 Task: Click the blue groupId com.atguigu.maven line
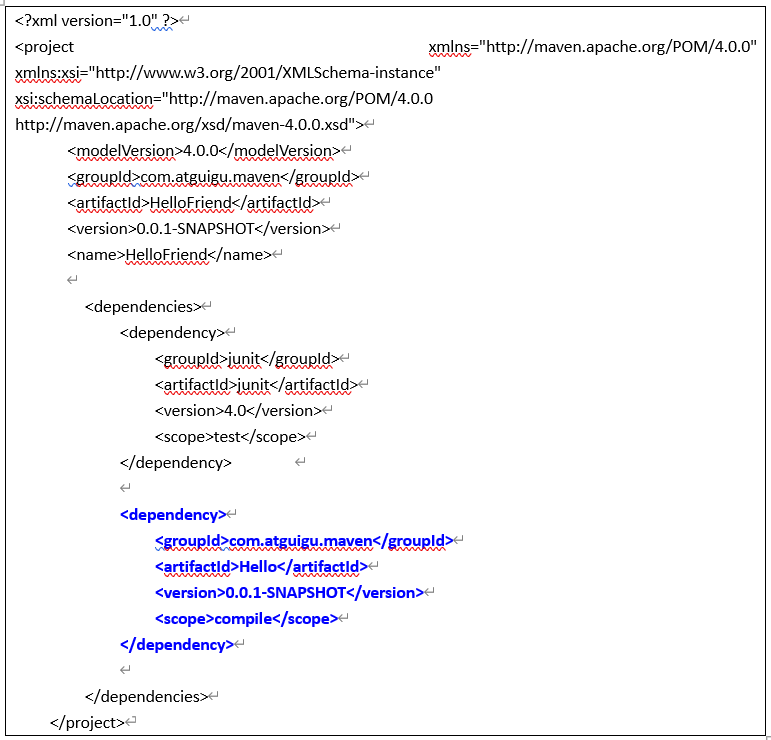click(x=304, y=541)
